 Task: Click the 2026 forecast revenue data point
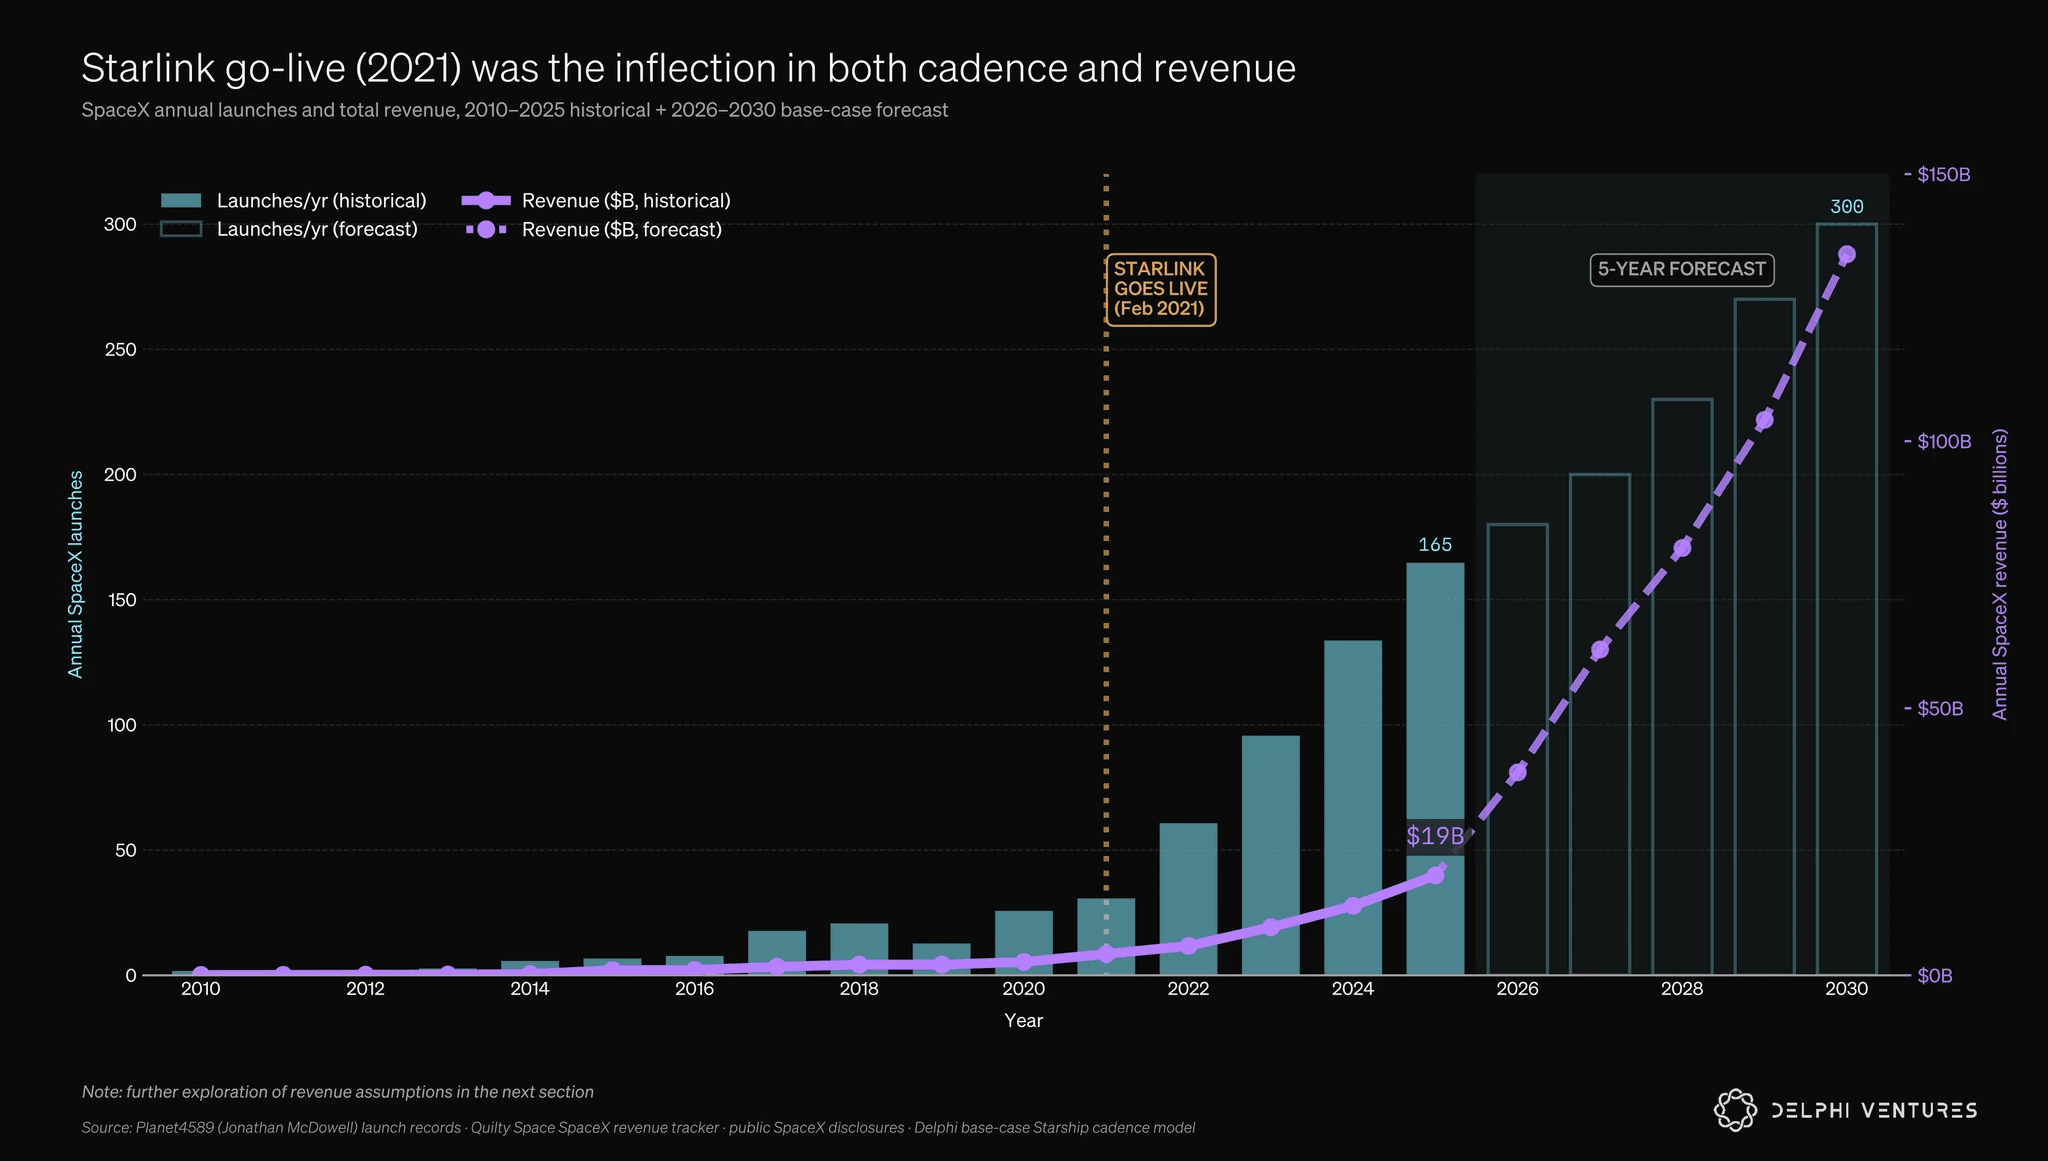tap(1517, 772)
